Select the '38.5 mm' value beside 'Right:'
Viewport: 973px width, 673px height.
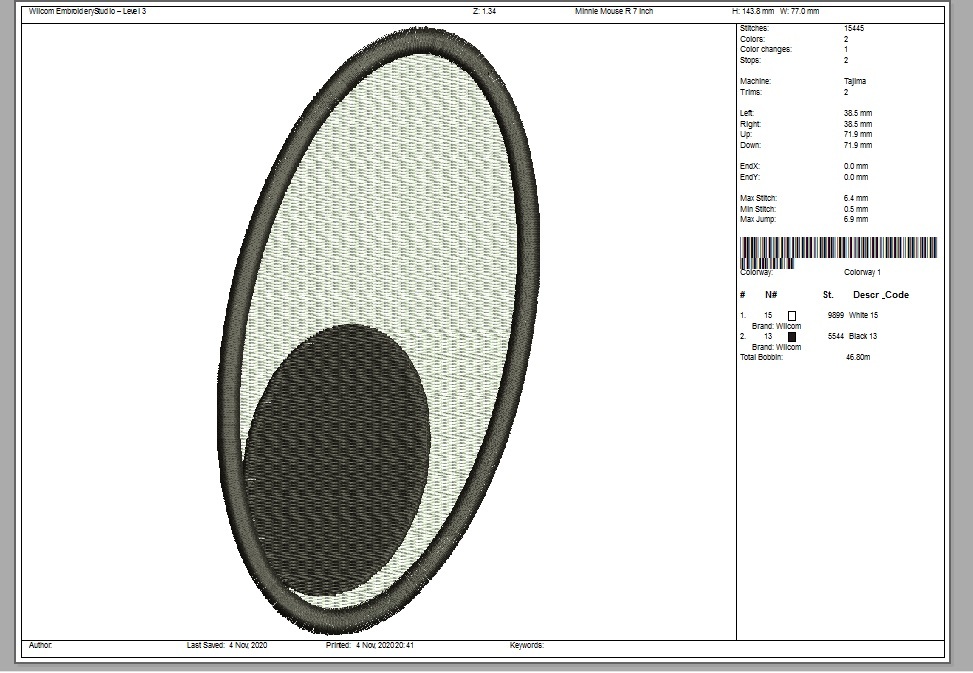[x=858, y=124]
